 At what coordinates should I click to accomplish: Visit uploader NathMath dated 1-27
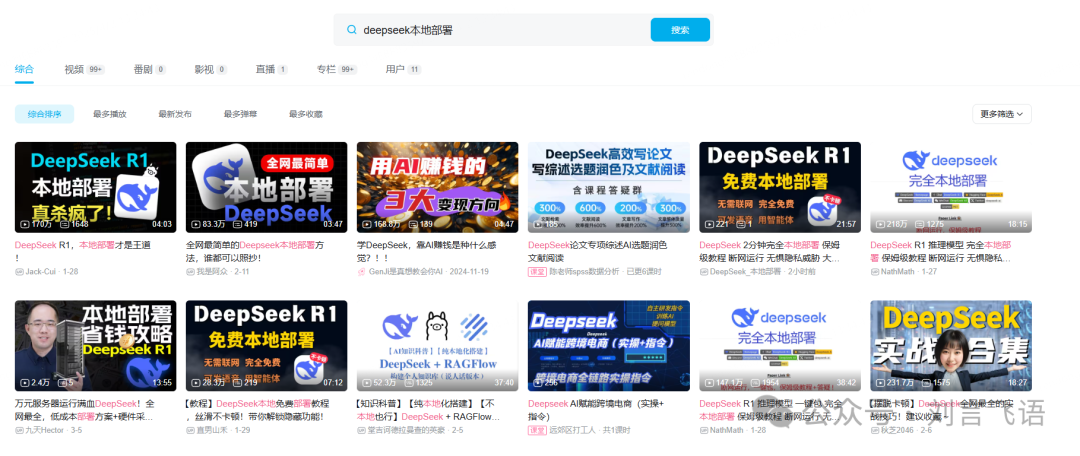899,271
